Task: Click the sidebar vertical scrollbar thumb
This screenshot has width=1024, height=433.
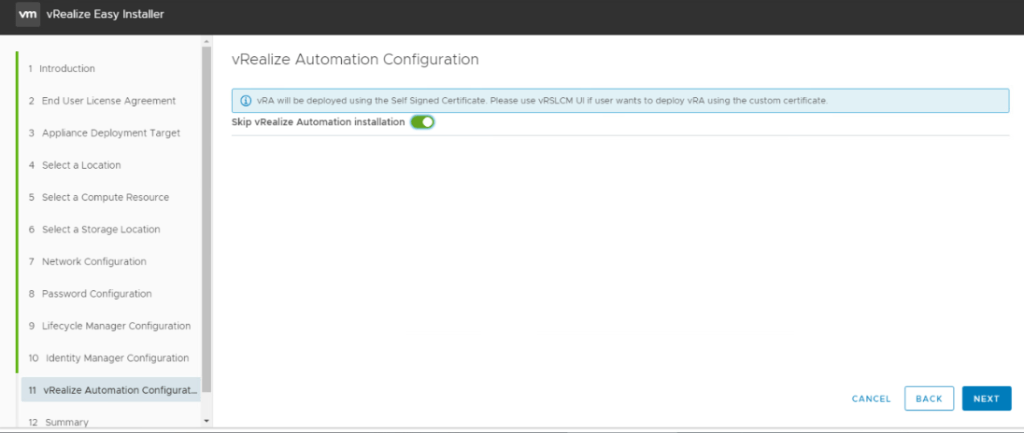Action: point(207,220)
